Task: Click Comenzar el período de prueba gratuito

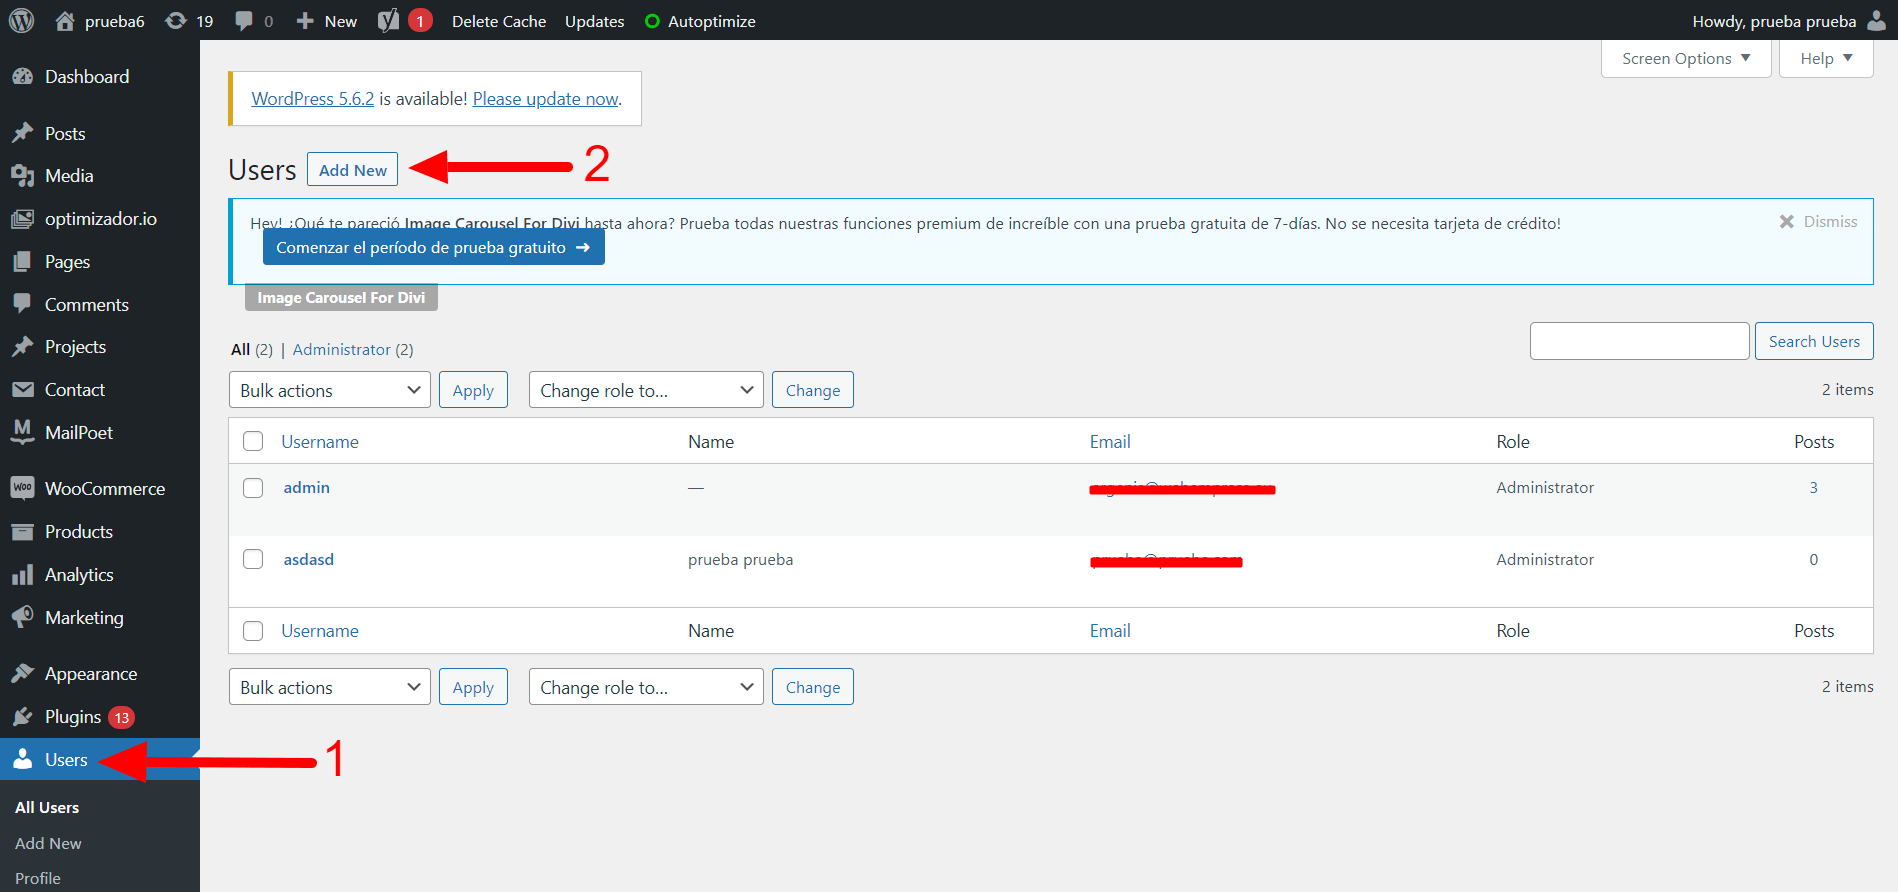Action: coord(434,248)
